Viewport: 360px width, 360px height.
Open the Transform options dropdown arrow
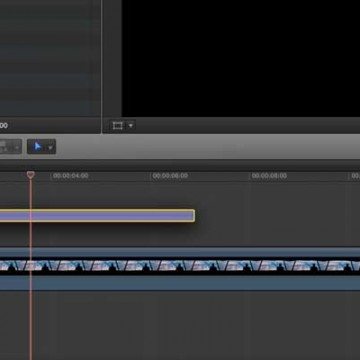[131, 126]
